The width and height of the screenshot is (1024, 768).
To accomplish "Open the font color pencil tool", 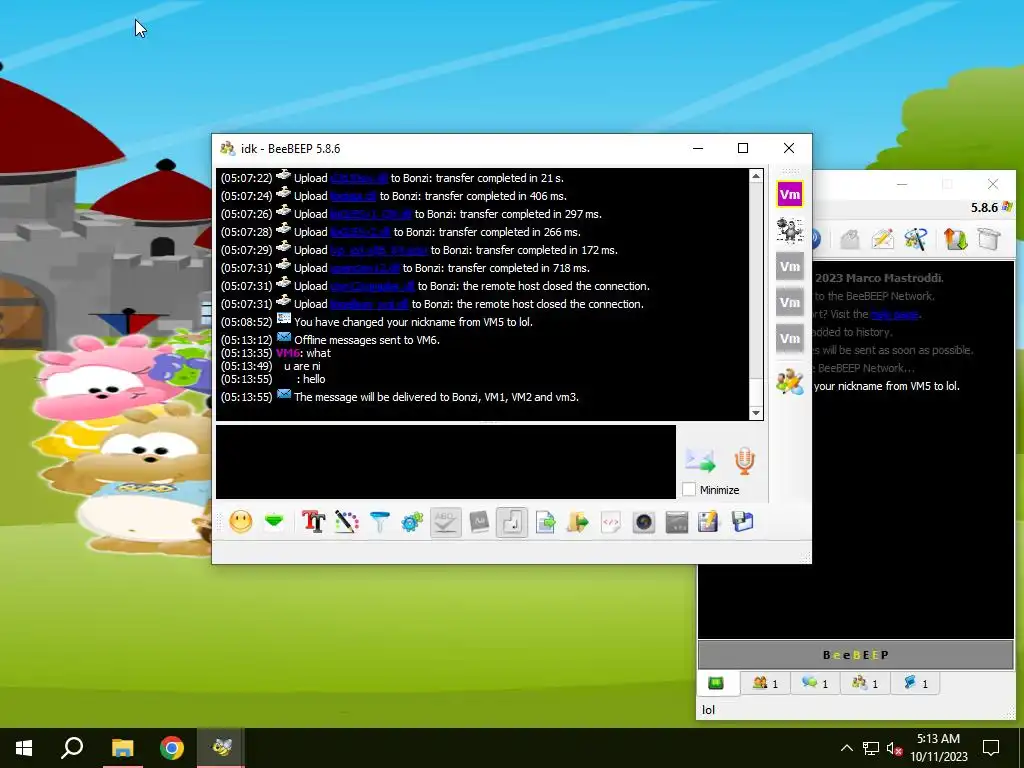I will [347, 522].
